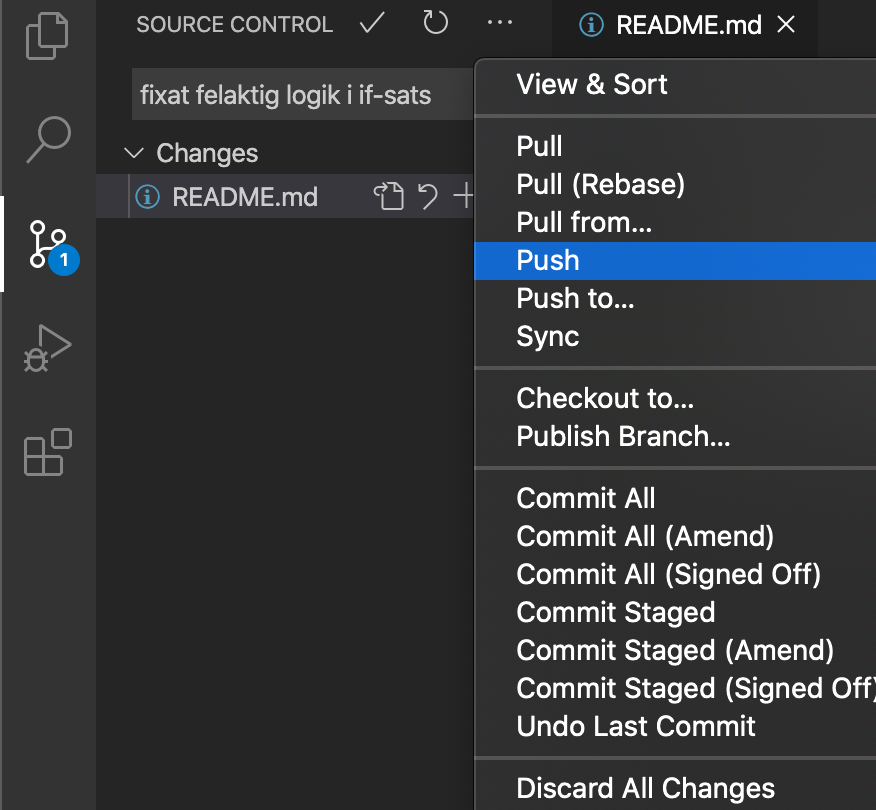
Task: Click the commit checkmark icon
Action: (372, 23)
